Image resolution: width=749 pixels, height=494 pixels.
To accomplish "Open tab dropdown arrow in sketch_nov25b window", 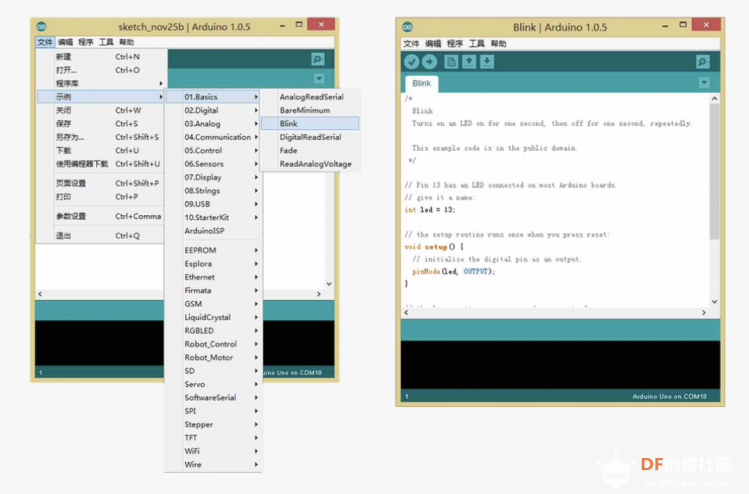I will (319, 78).
